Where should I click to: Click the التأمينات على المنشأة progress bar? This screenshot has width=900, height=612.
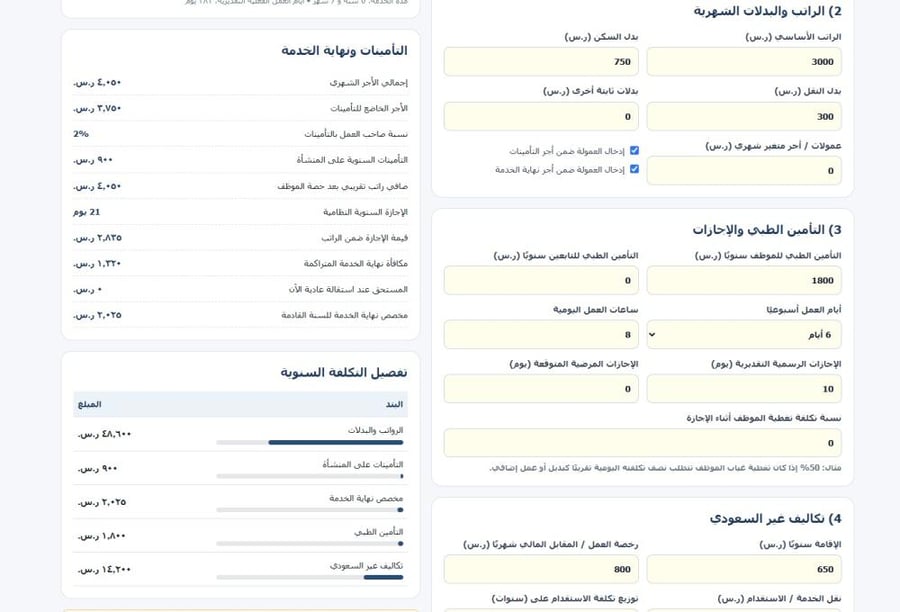pos(310,476)
